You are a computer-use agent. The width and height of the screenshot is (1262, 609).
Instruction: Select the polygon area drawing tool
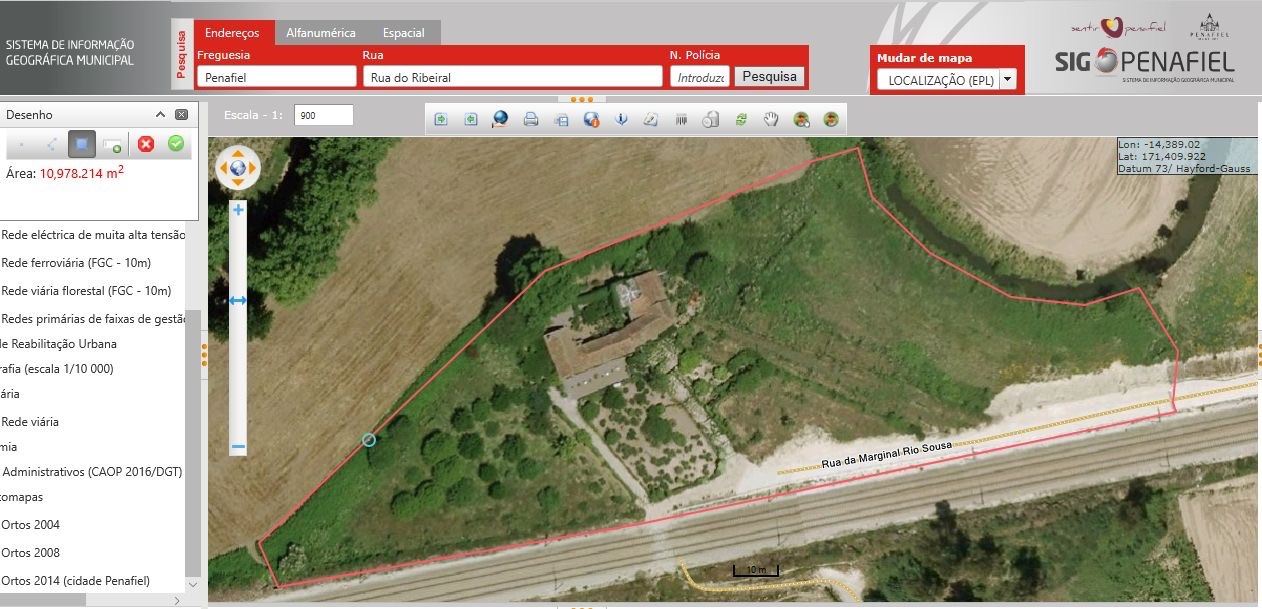coord(82,144)
